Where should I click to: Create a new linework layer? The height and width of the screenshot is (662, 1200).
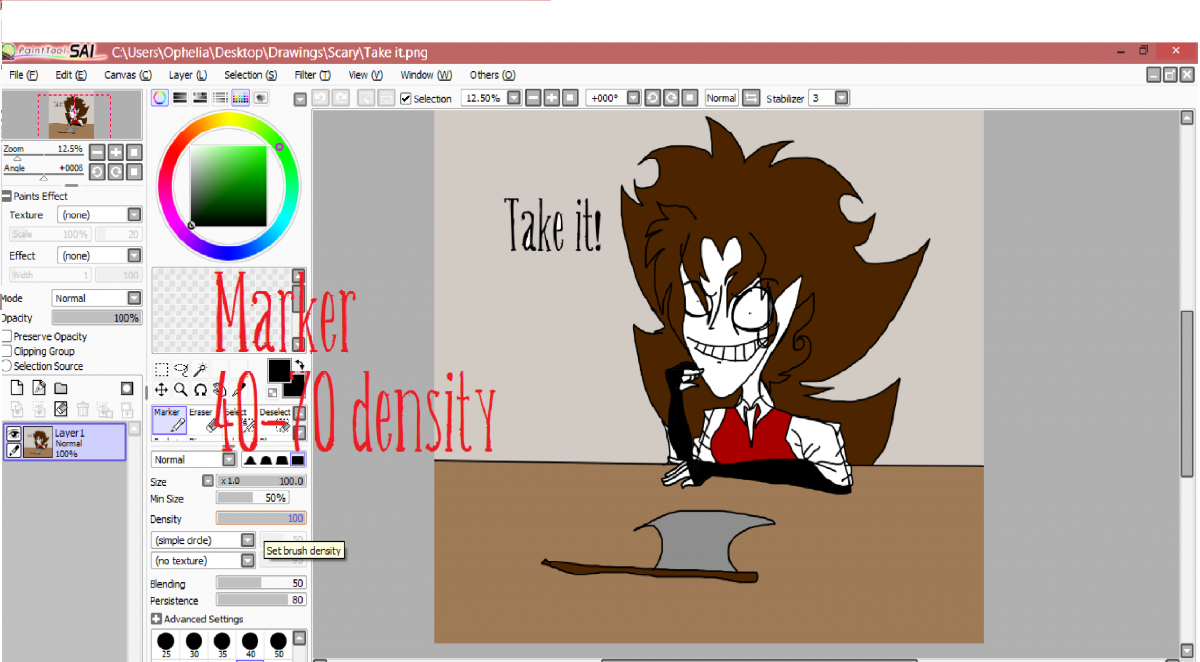tap(39, 388)
